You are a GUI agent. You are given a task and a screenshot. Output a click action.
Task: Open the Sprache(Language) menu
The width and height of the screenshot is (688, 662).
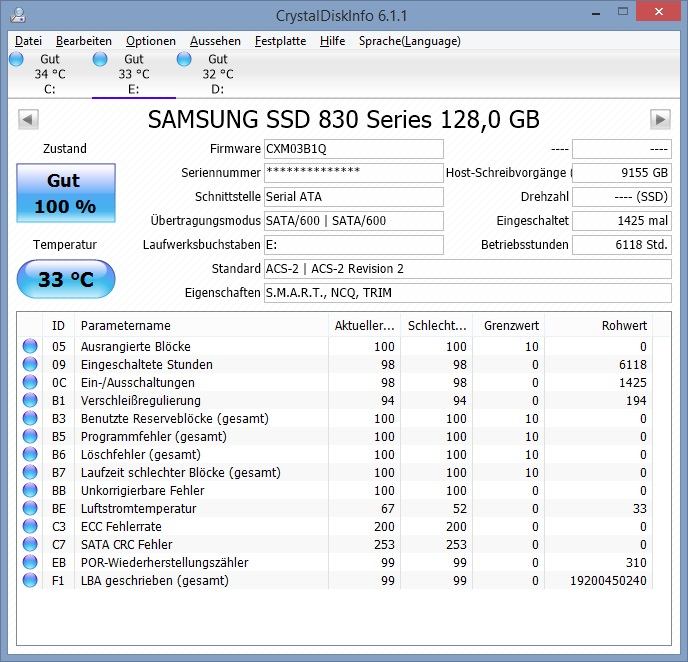(x=410, y=41)
